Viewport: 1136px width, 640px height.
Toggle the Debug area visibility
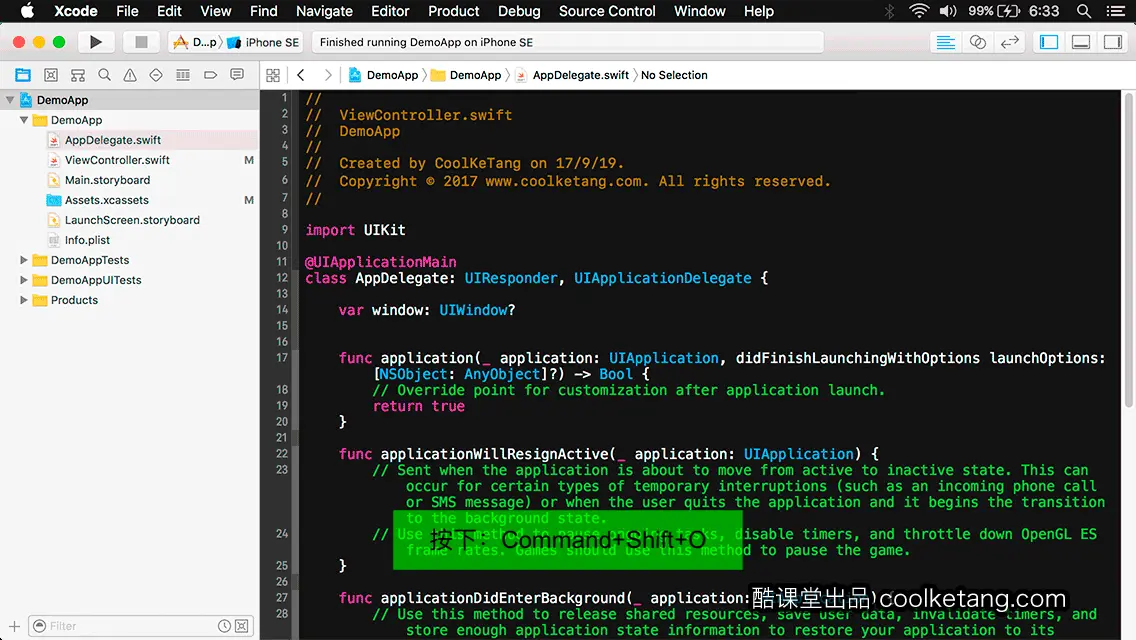click(x=1081, y=42)
